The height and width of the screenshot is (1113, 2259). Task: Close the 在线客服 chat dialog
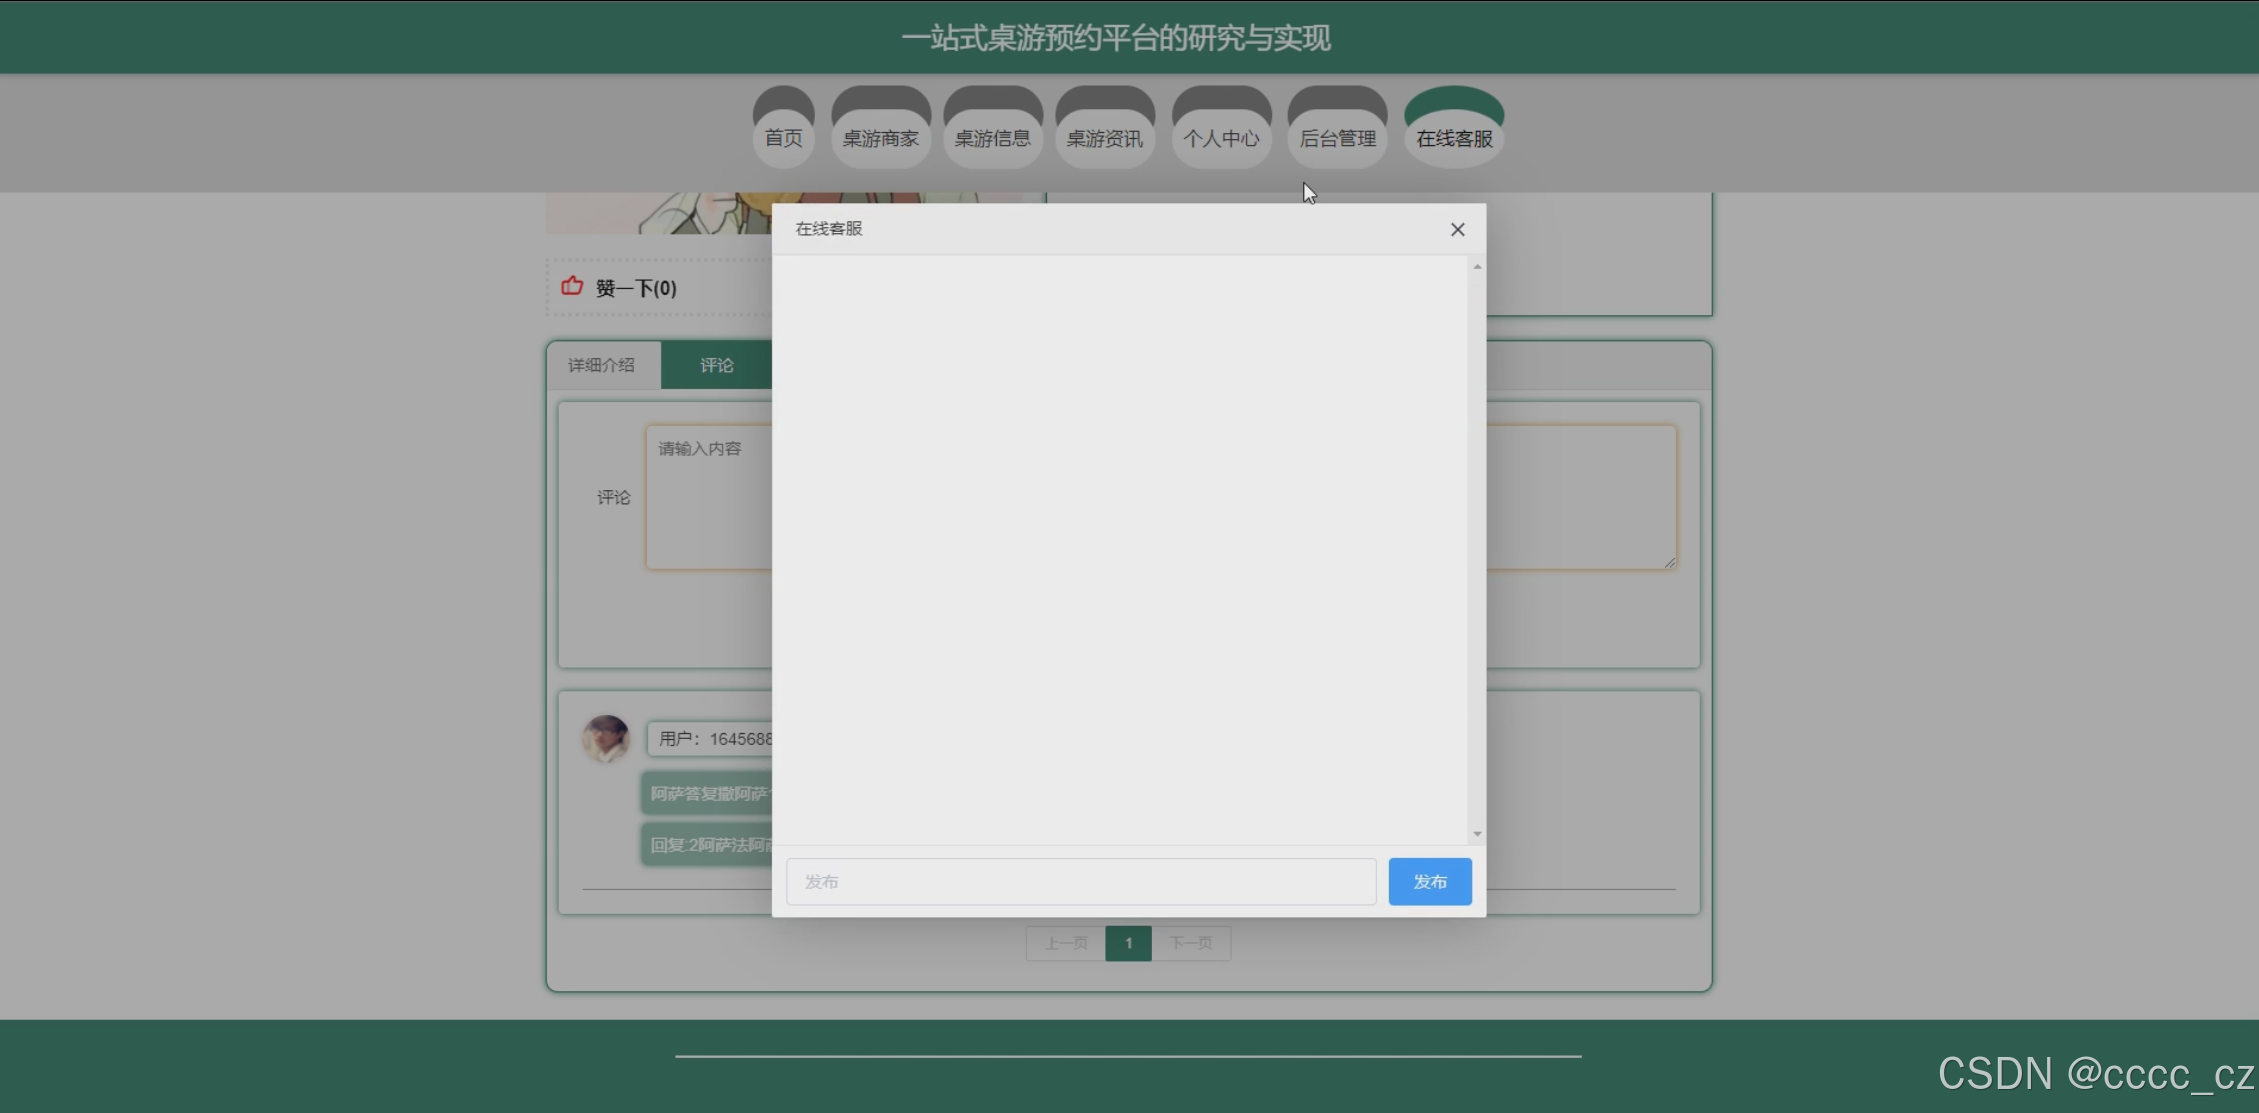point(1457,230)
